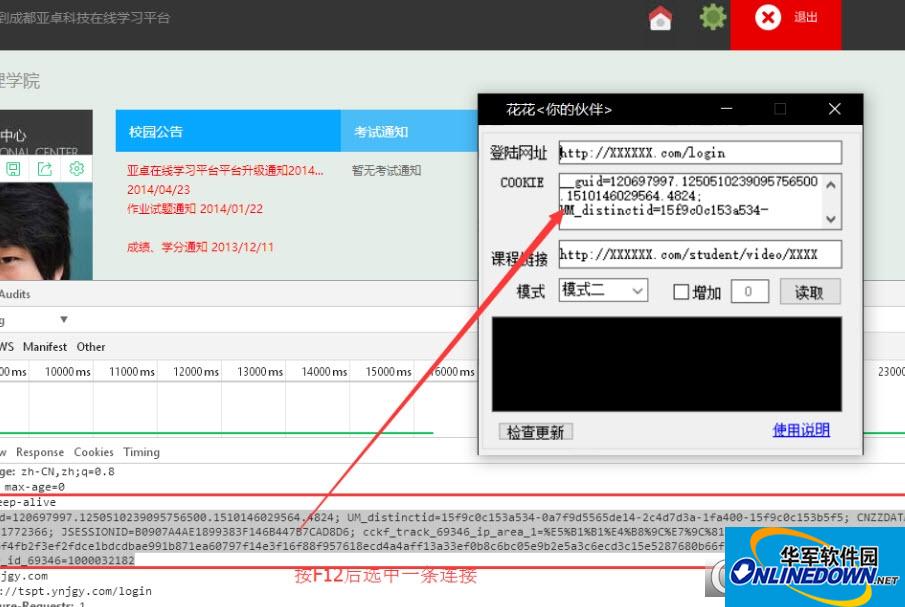This screenshot has height=607, width=905.
Task: Expand the dropdown arrow below Audits
Action: (63, 319)
